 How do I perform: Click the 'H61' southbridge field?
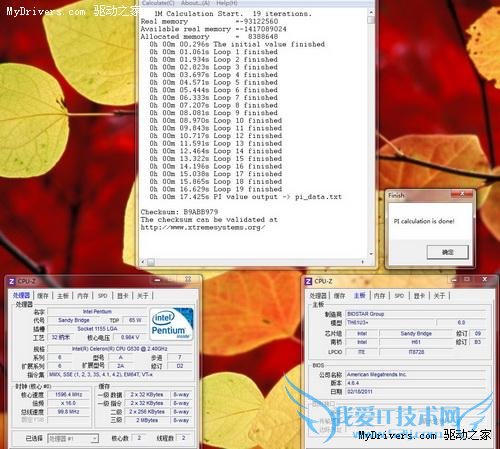416,342
